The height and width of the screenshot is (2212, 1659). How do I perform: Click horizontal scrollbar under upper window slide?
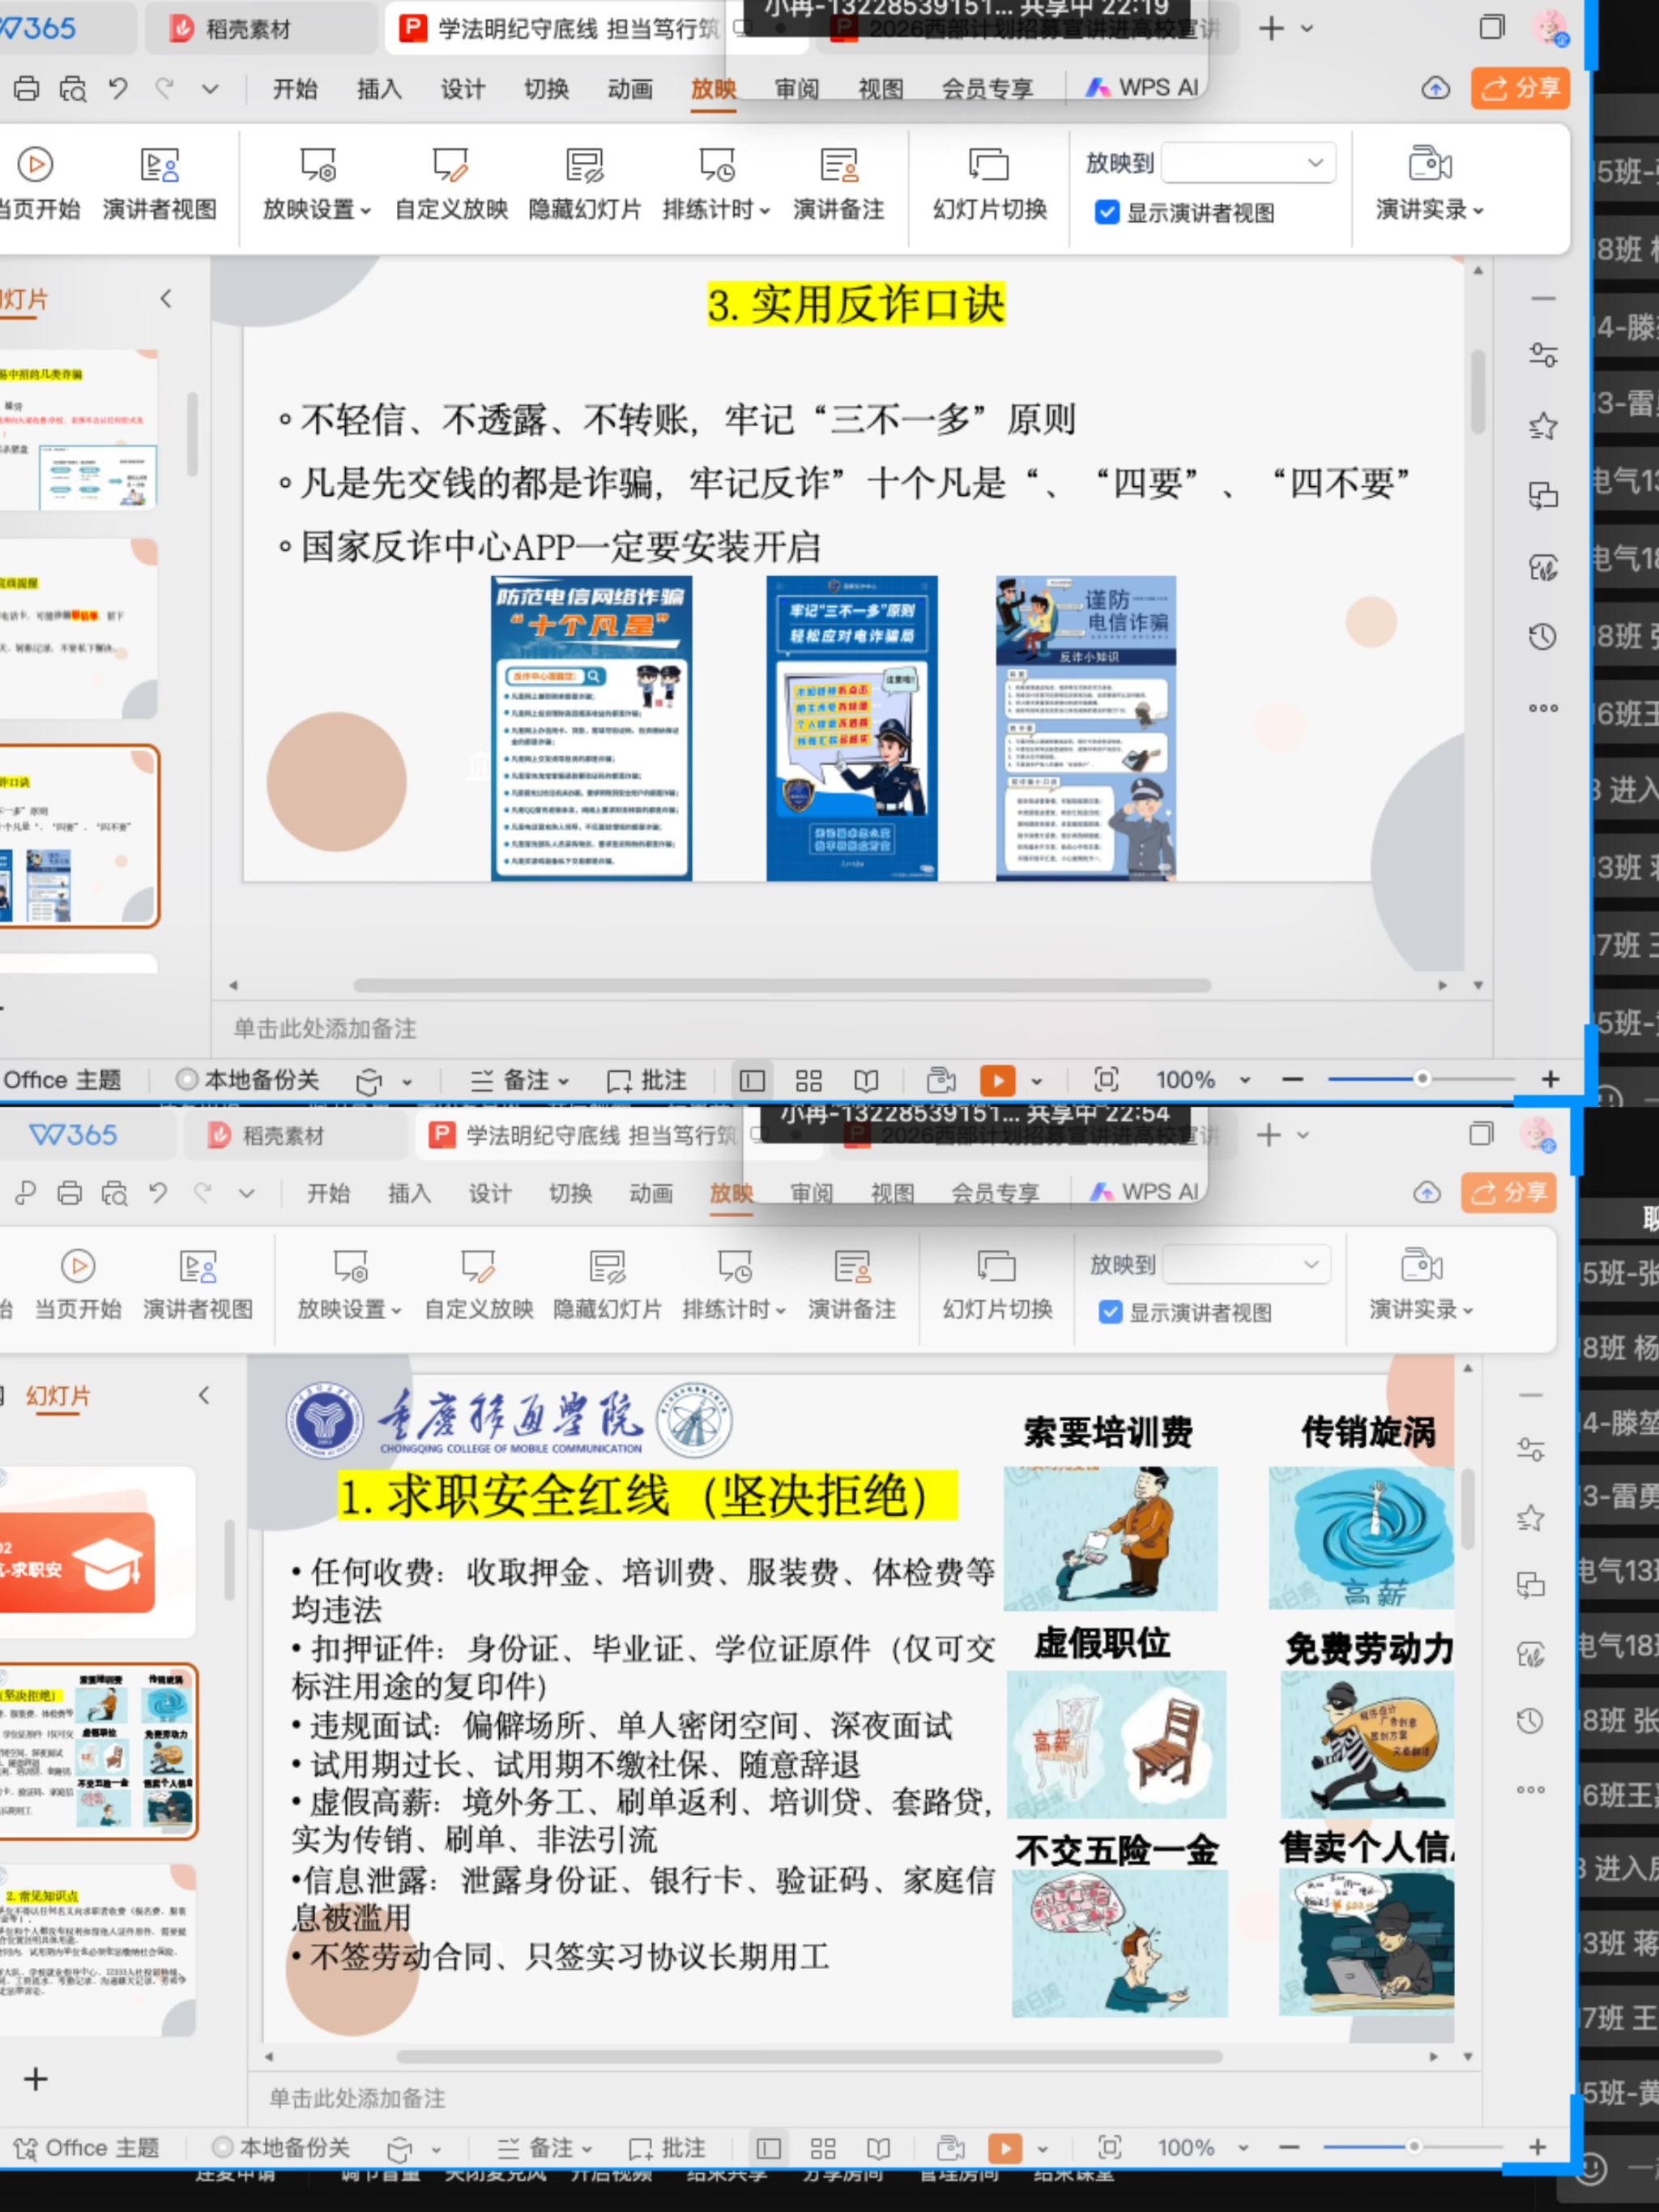[x=782, y=985]
